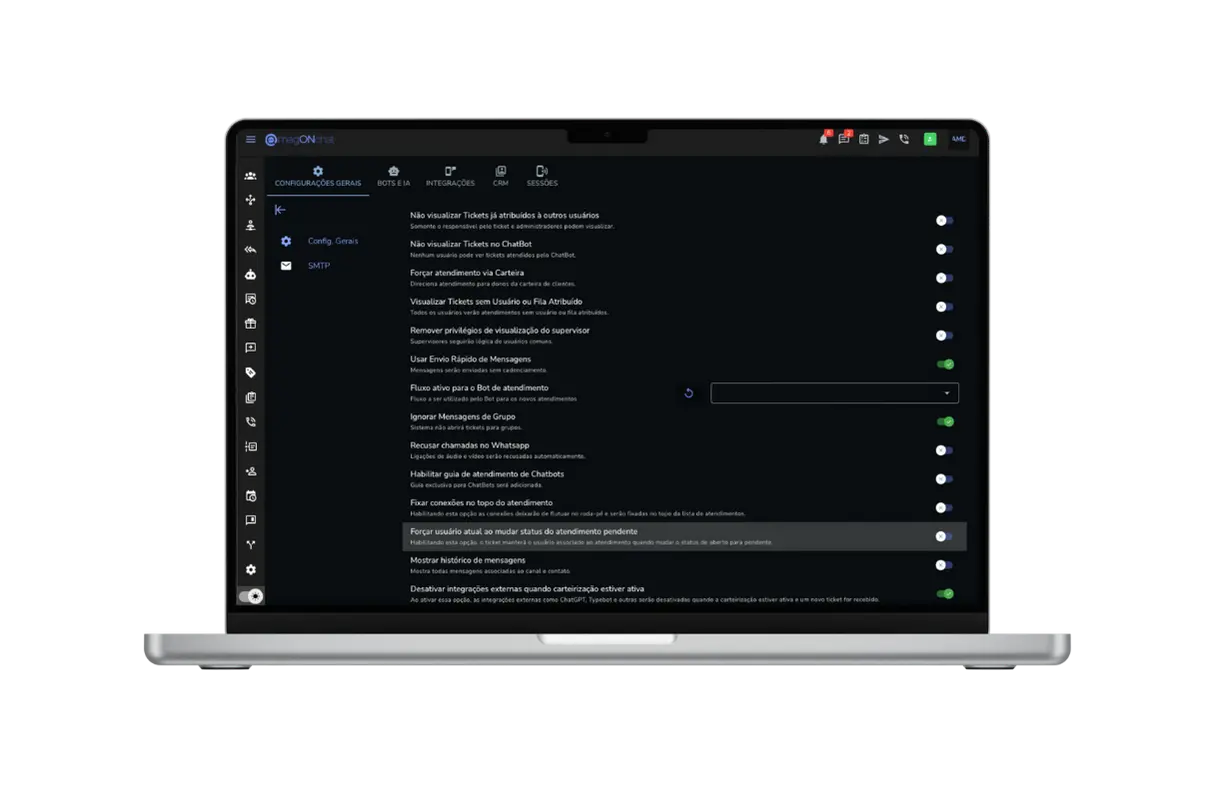
Task: Expand the hamburger menu at top left
Action: 251,139
